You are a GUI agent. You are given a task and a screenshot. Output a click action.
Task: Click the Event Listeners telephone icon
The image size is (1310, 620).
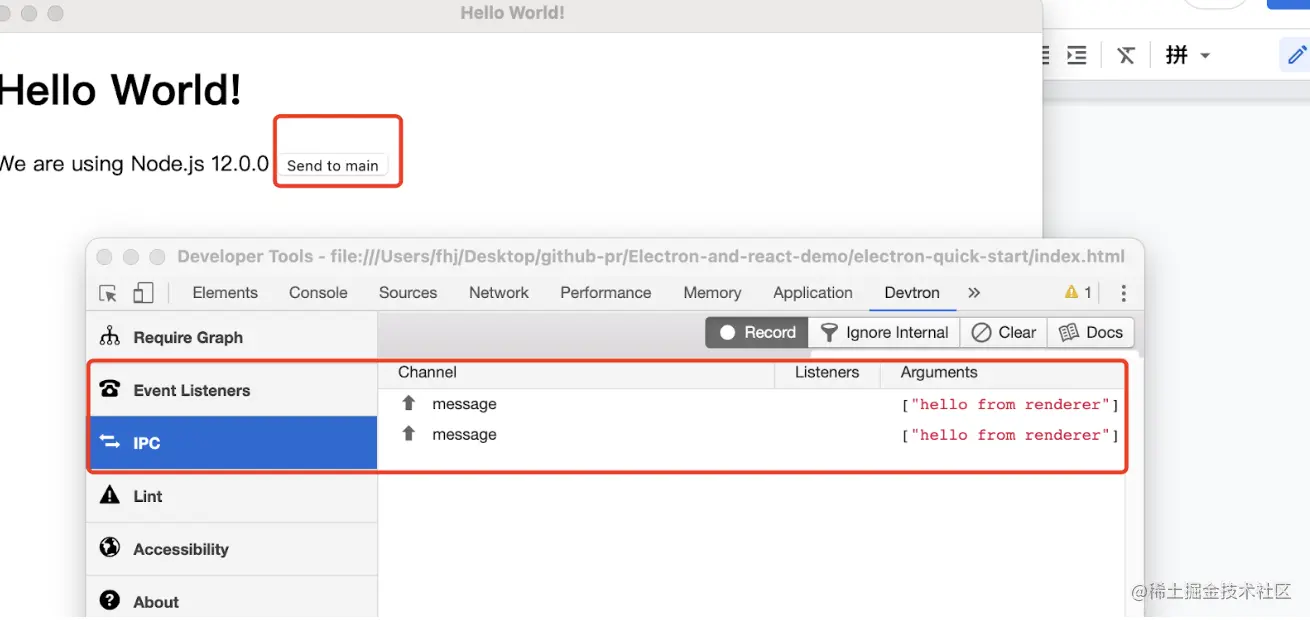(110, 389)
